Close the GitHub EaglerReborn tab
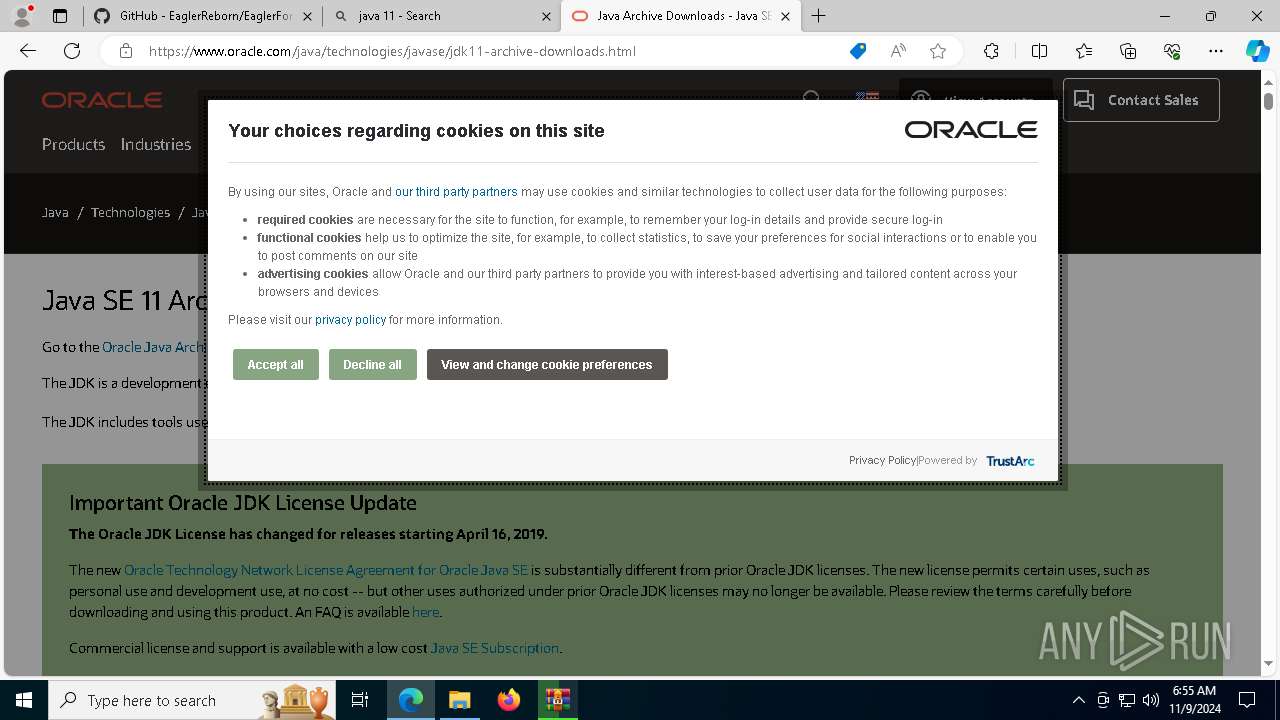Screen dimensions: 1280x720 point(307,16)
